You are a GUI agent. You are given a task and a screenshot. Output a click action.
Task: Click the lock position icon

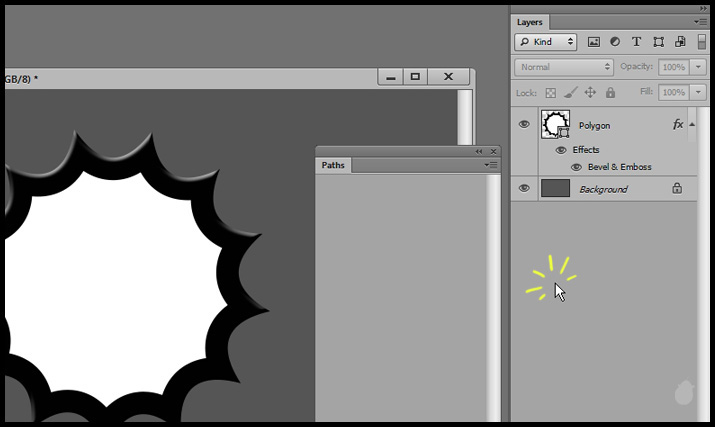(x=590, y=92)
